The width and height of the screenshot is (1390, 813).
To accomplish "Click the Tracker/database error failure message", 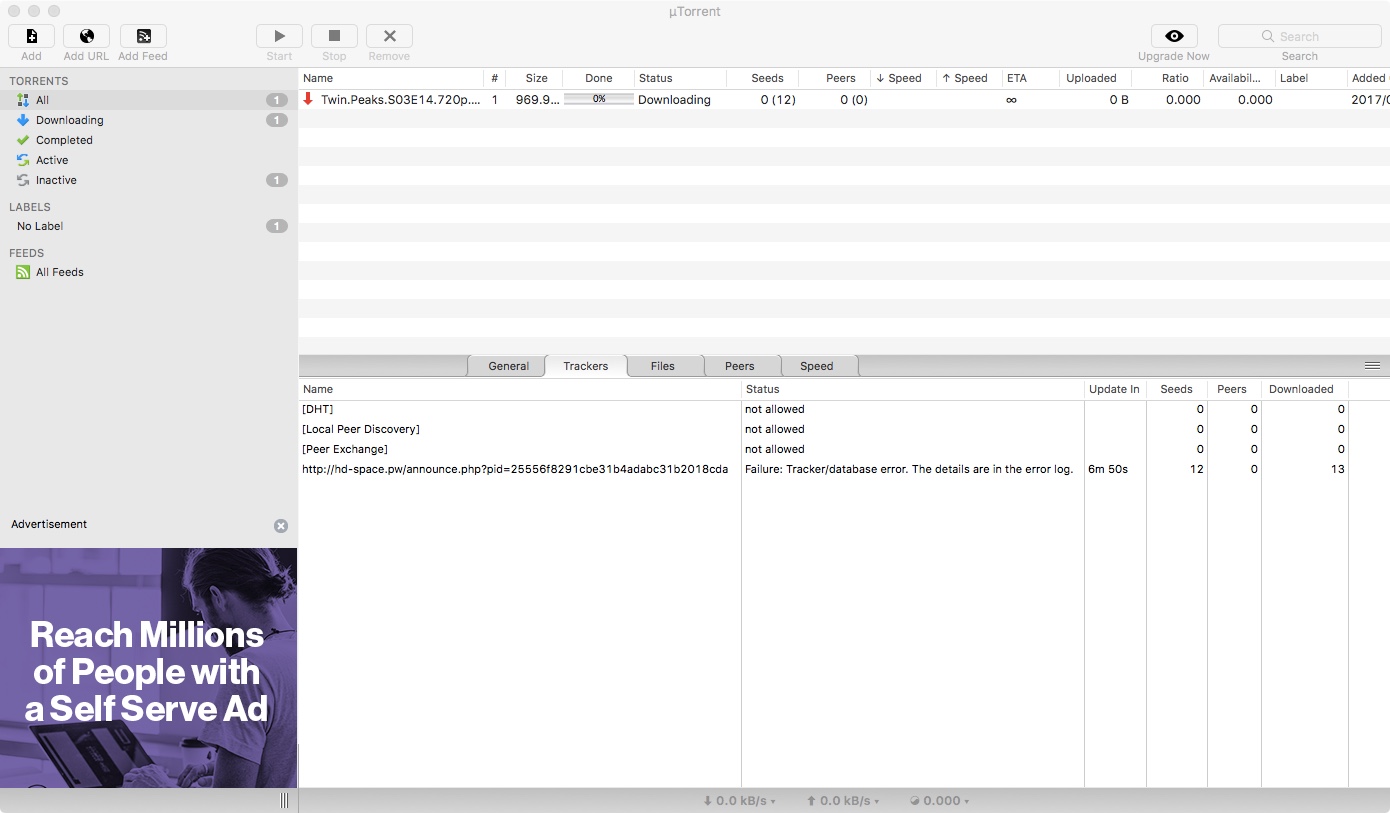I will click(x=909, y=469).
